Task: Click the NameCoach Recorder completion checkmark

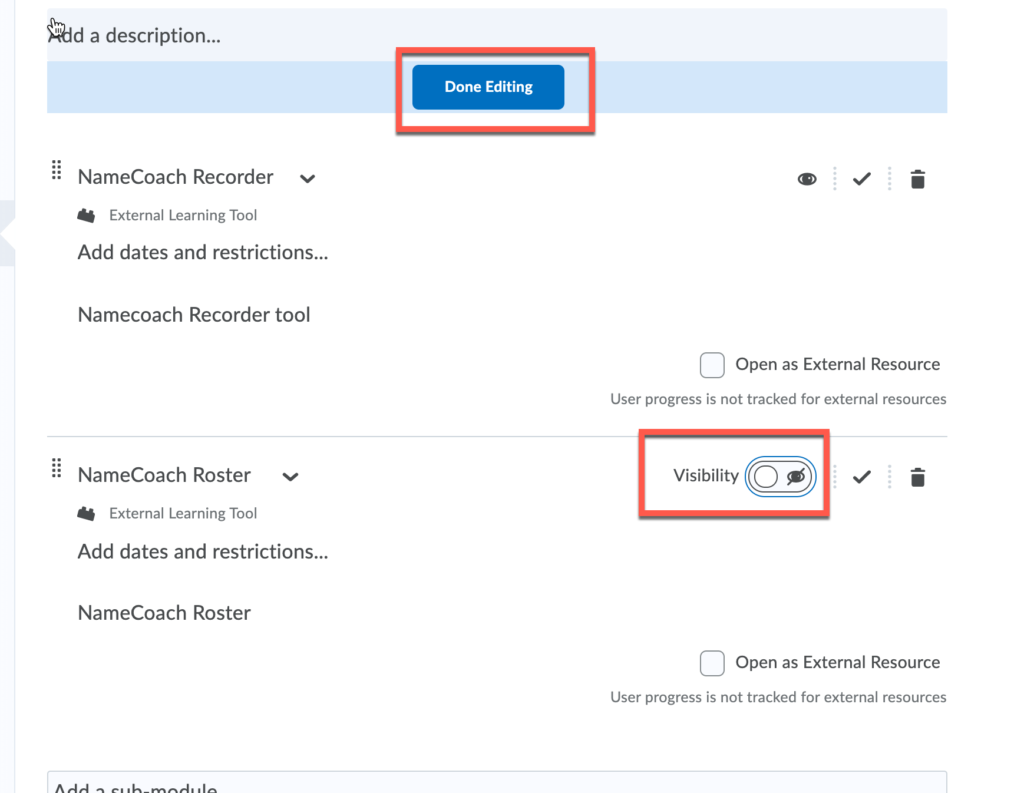Action: (x=862, y=179)
